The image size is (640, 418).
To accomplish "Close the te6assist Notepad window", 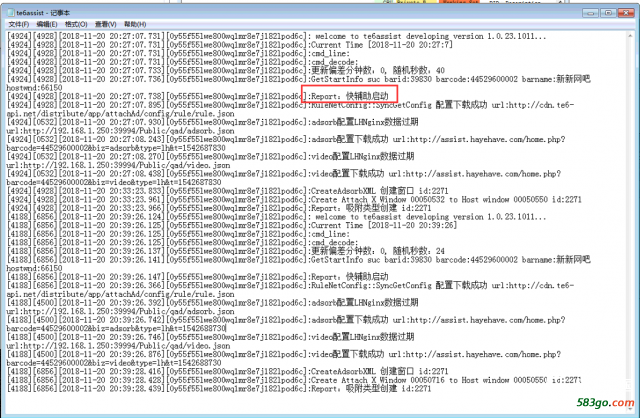I will click(x=626, y=13).
